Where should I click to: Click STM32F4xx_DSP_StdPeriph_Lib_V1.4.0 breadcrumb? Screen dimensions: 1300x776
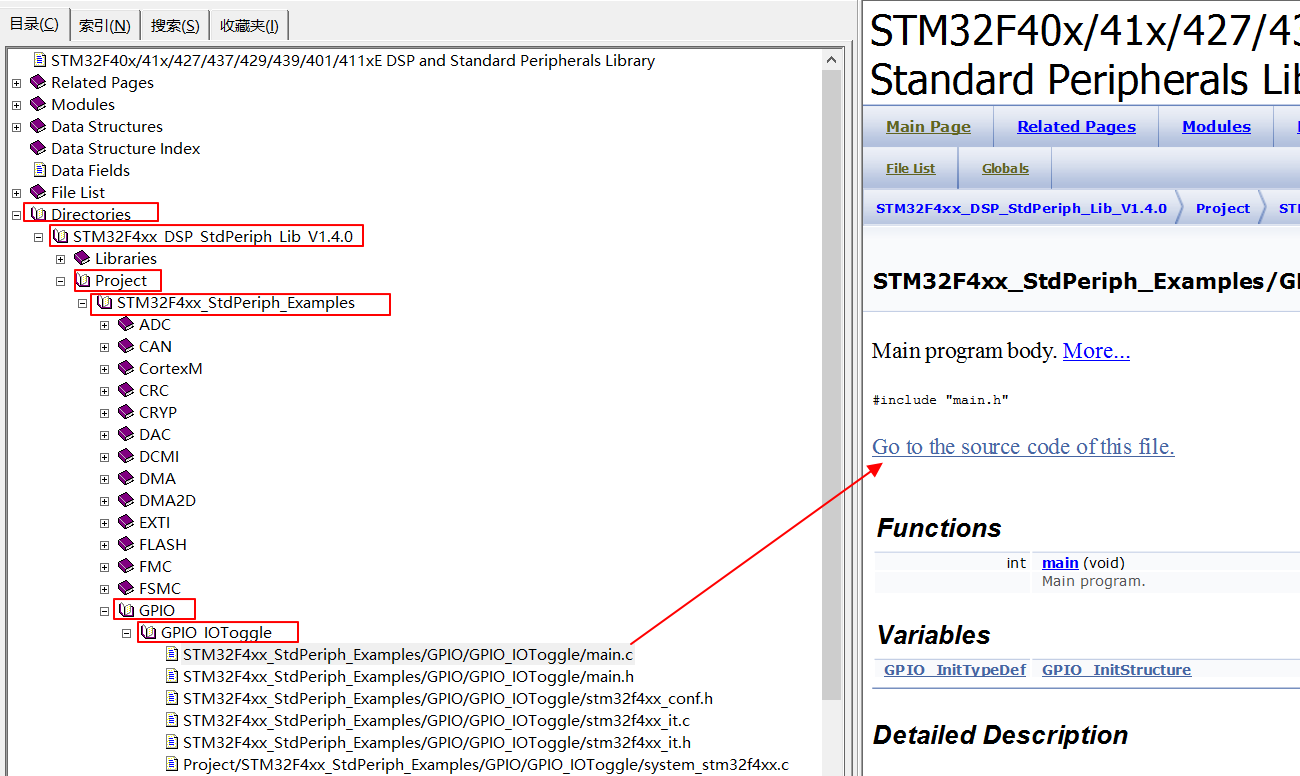coord(1021,209)
